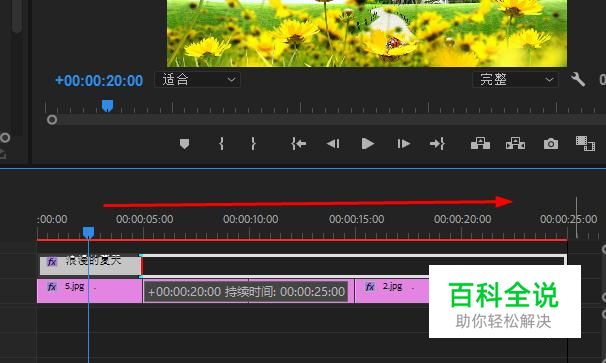Step forward one frame
Screen dimensions: 606x363
[403, 144]
